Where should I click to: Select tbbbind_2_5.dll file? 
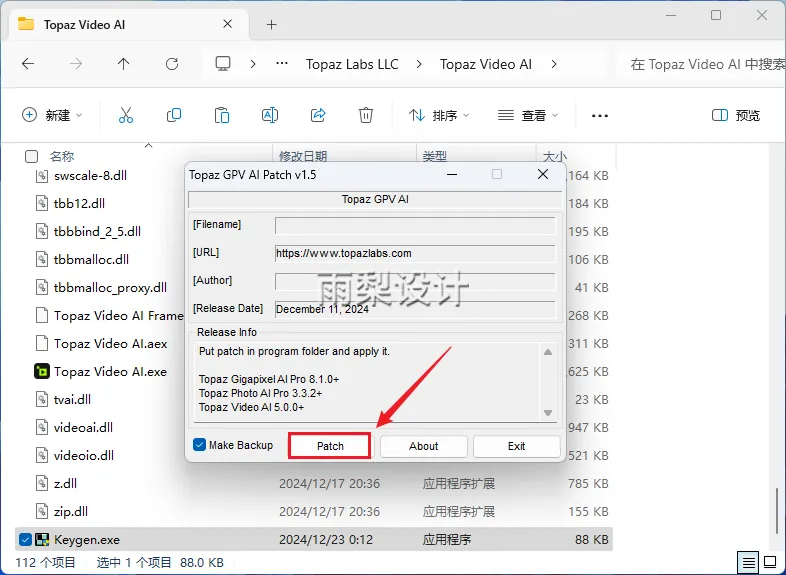pyautogui.click(x=97, y=232)
